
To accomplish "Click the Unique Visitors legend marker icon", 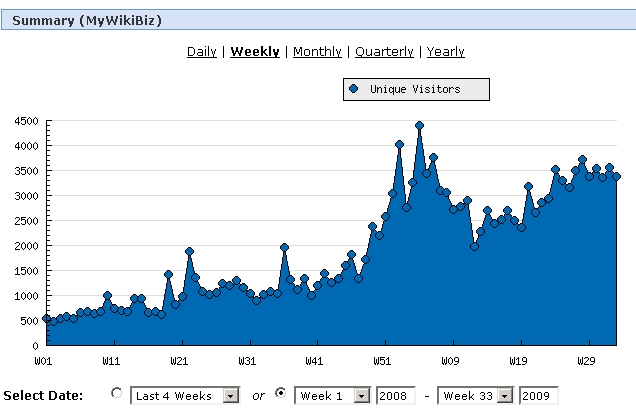I will pyautogui.click(x=353, y=90).
